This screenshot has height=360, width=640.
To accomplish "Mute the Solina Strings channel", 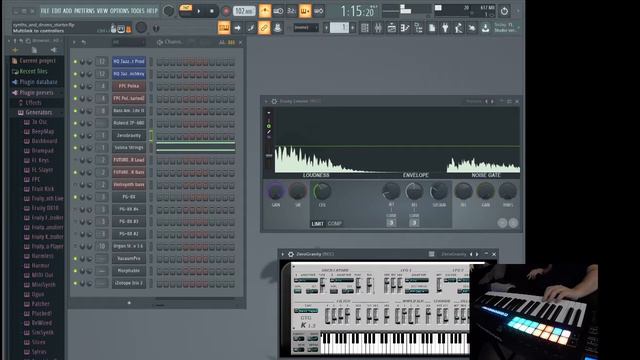I will [x=75, y=148].
